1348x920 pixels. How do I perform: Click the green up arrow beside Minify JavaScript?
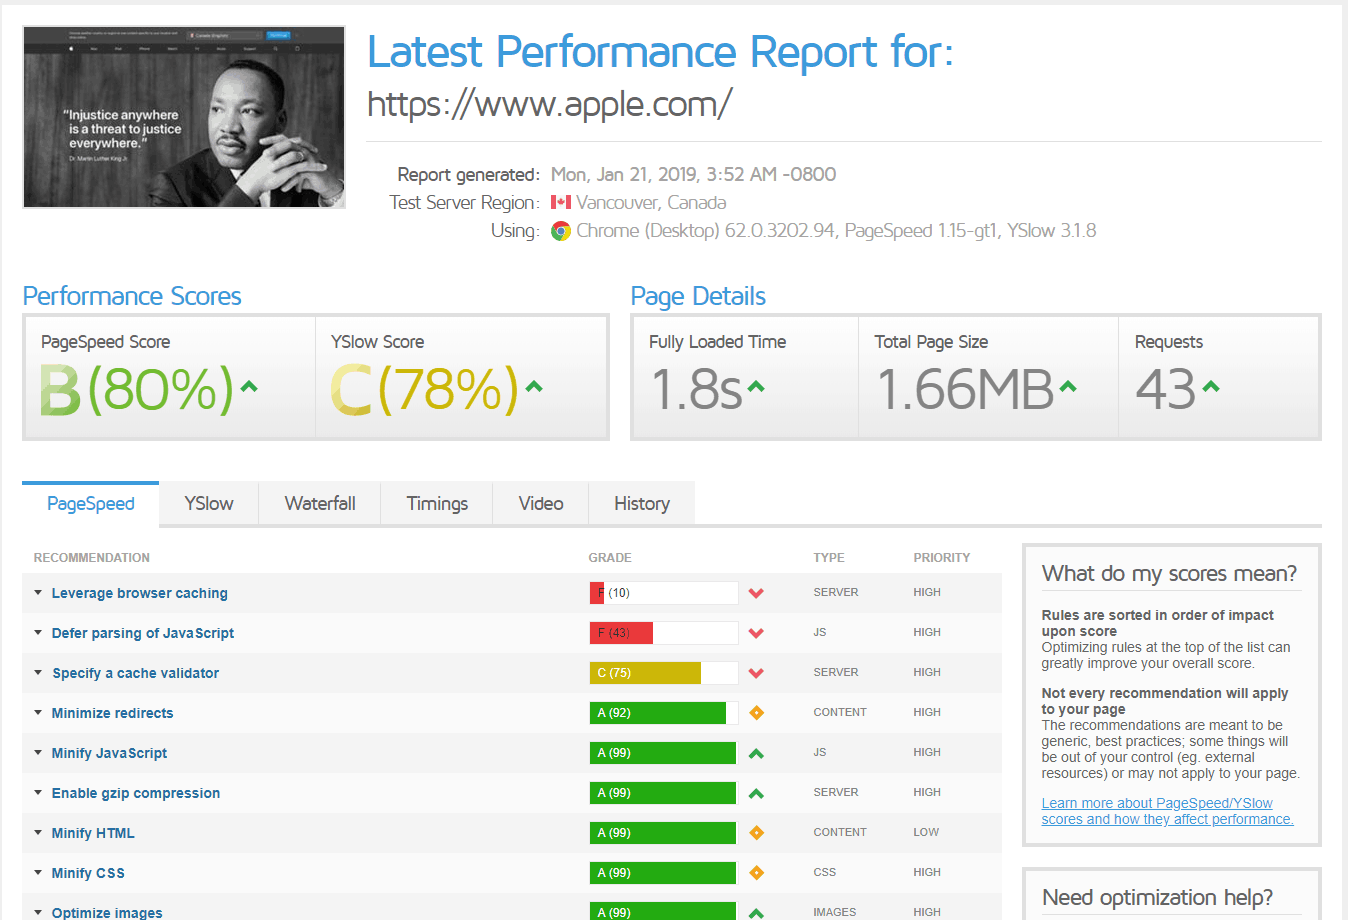[x=756, y=752]
